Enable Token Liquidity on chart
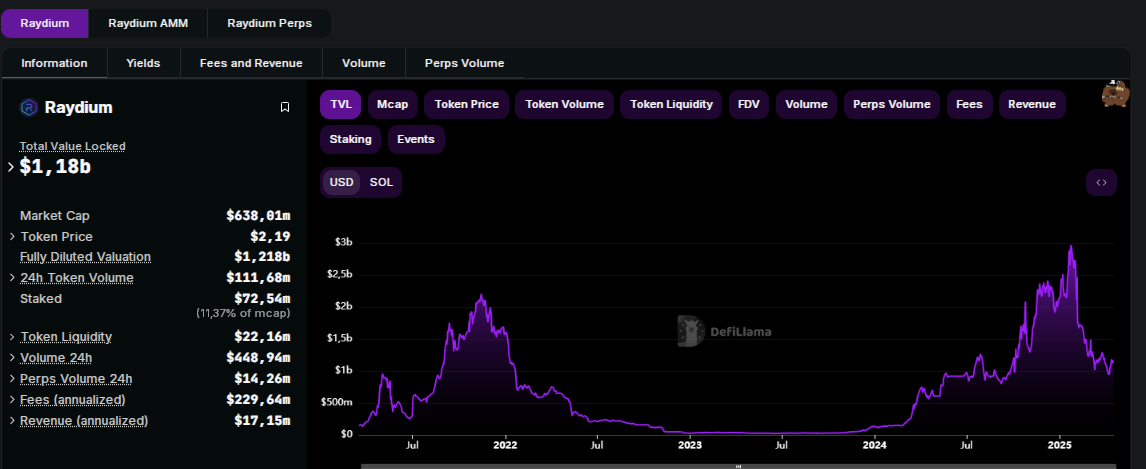This screenshot has height=469, width=1146. click(671, 104)
